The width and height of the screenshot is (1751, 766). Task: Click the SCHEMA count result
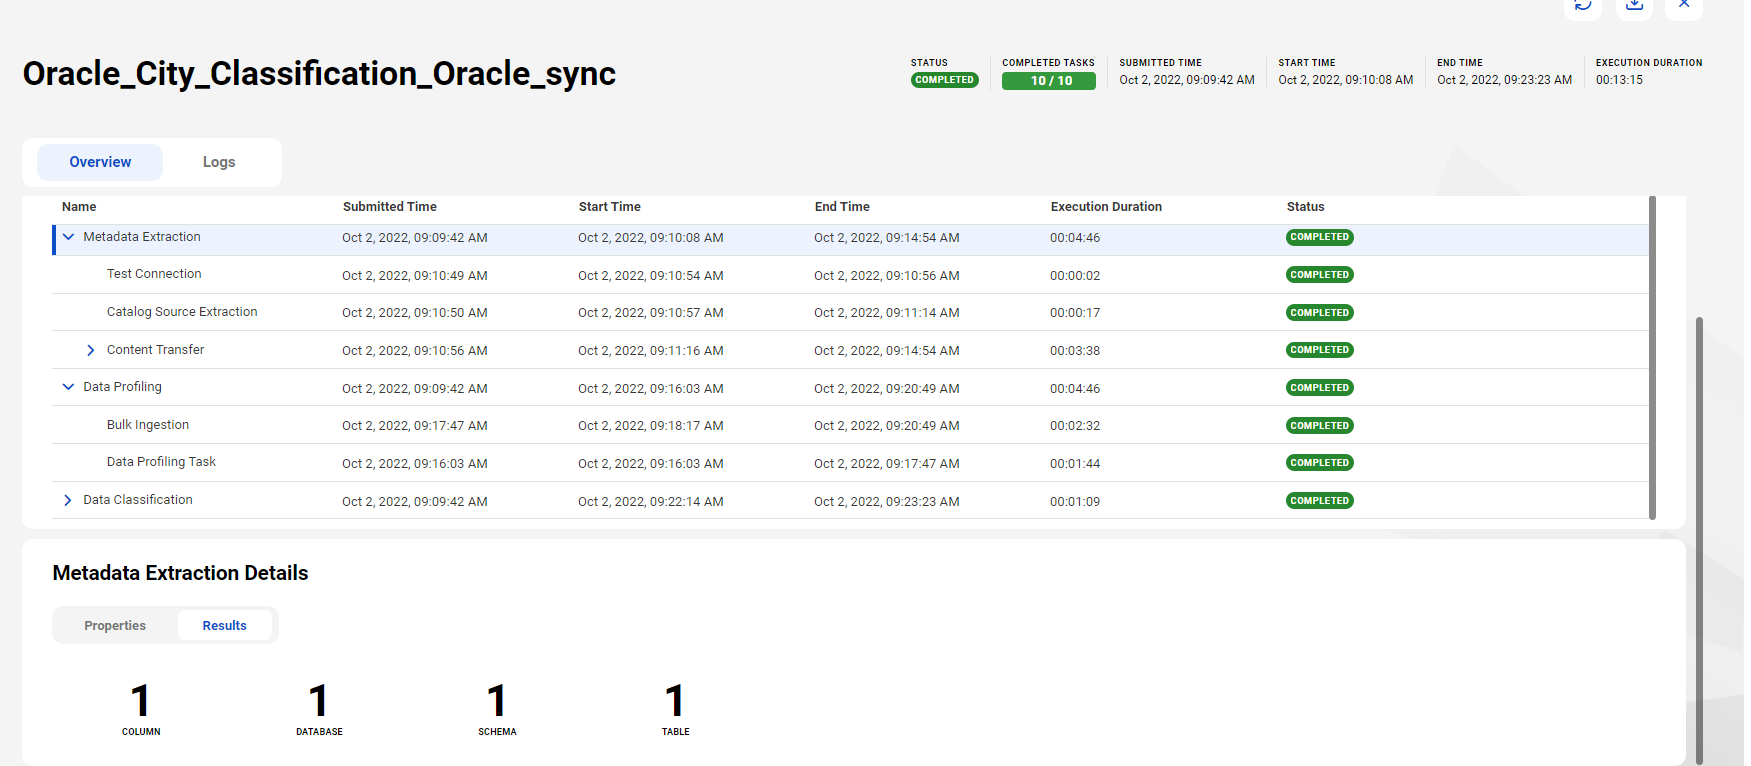pyautogui.click(x=497, y=709)
